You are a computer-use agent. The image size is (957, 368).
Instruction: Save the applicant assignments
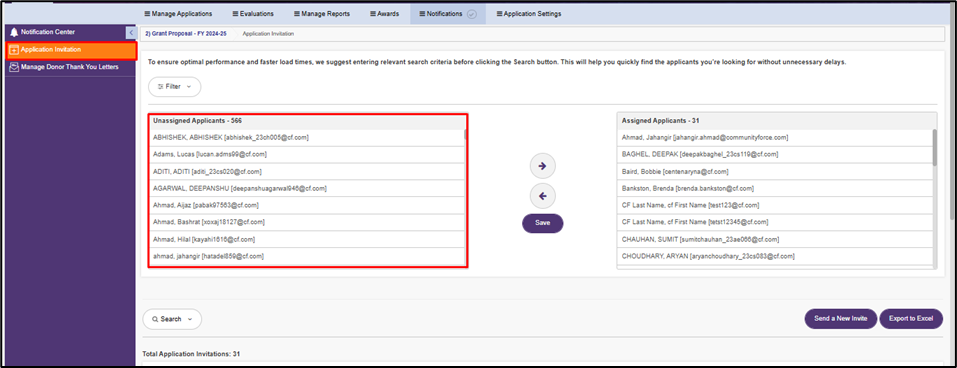click(x=543, y=223)
